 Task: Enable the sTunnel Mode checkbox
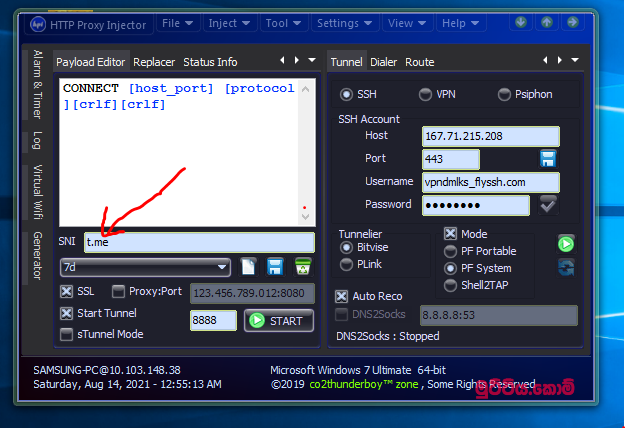tap(66, 334)
